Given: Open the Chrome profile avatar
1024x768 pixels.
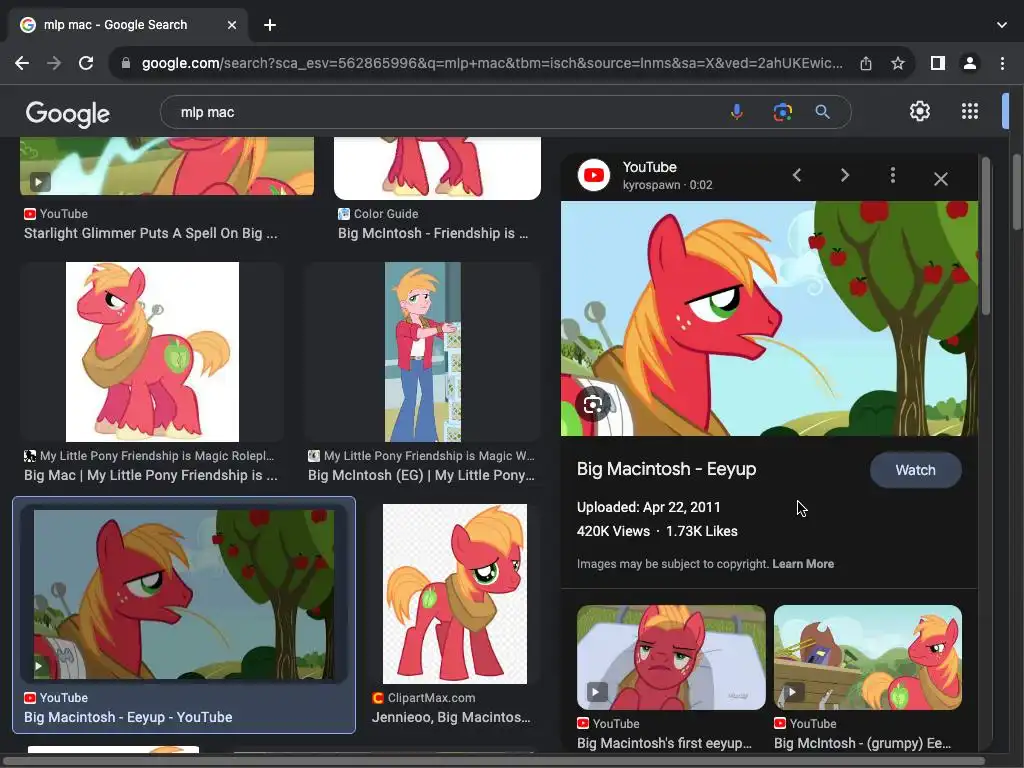Looking at the screenshot, I should coord(970,63).
